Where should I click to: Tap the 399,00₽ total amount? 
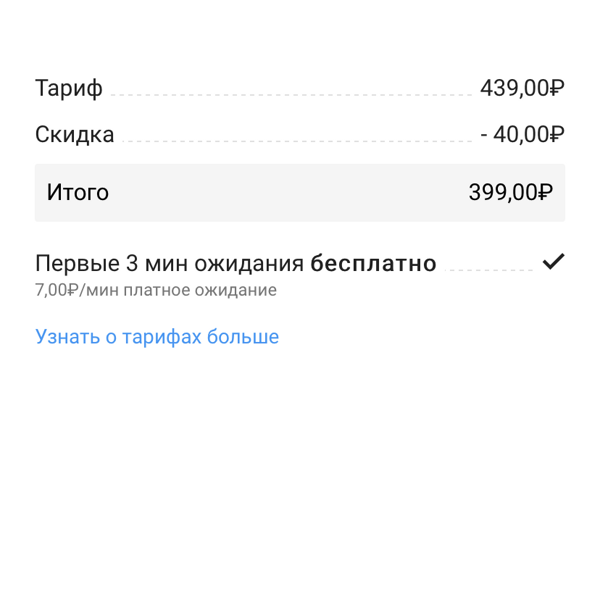point(511,192)
